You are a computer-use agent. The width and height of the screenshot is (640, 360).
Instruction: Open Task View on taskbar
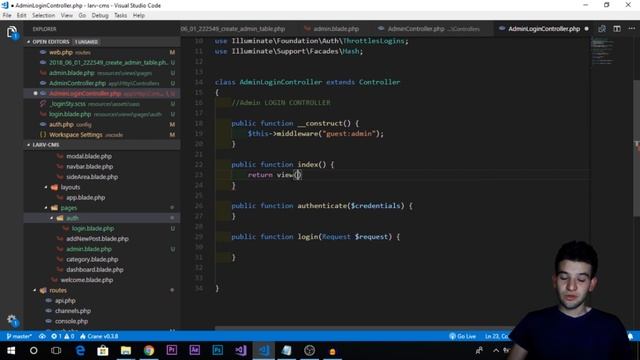click(56, 351)
